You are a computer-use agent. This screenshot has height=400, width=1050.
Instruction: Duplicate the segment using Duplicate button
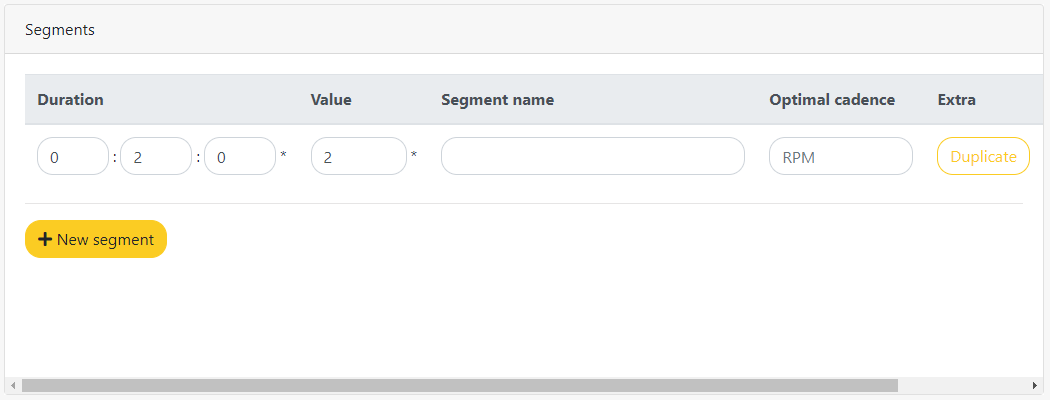(x=983, y=156)
